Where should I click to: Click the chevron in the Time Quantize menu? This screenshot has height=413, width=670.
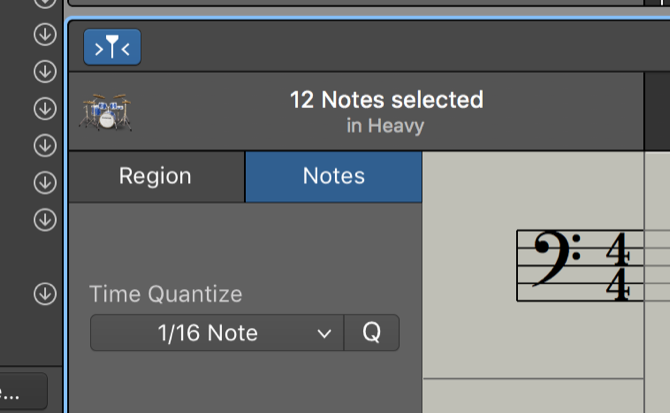[x=323, y=333]
